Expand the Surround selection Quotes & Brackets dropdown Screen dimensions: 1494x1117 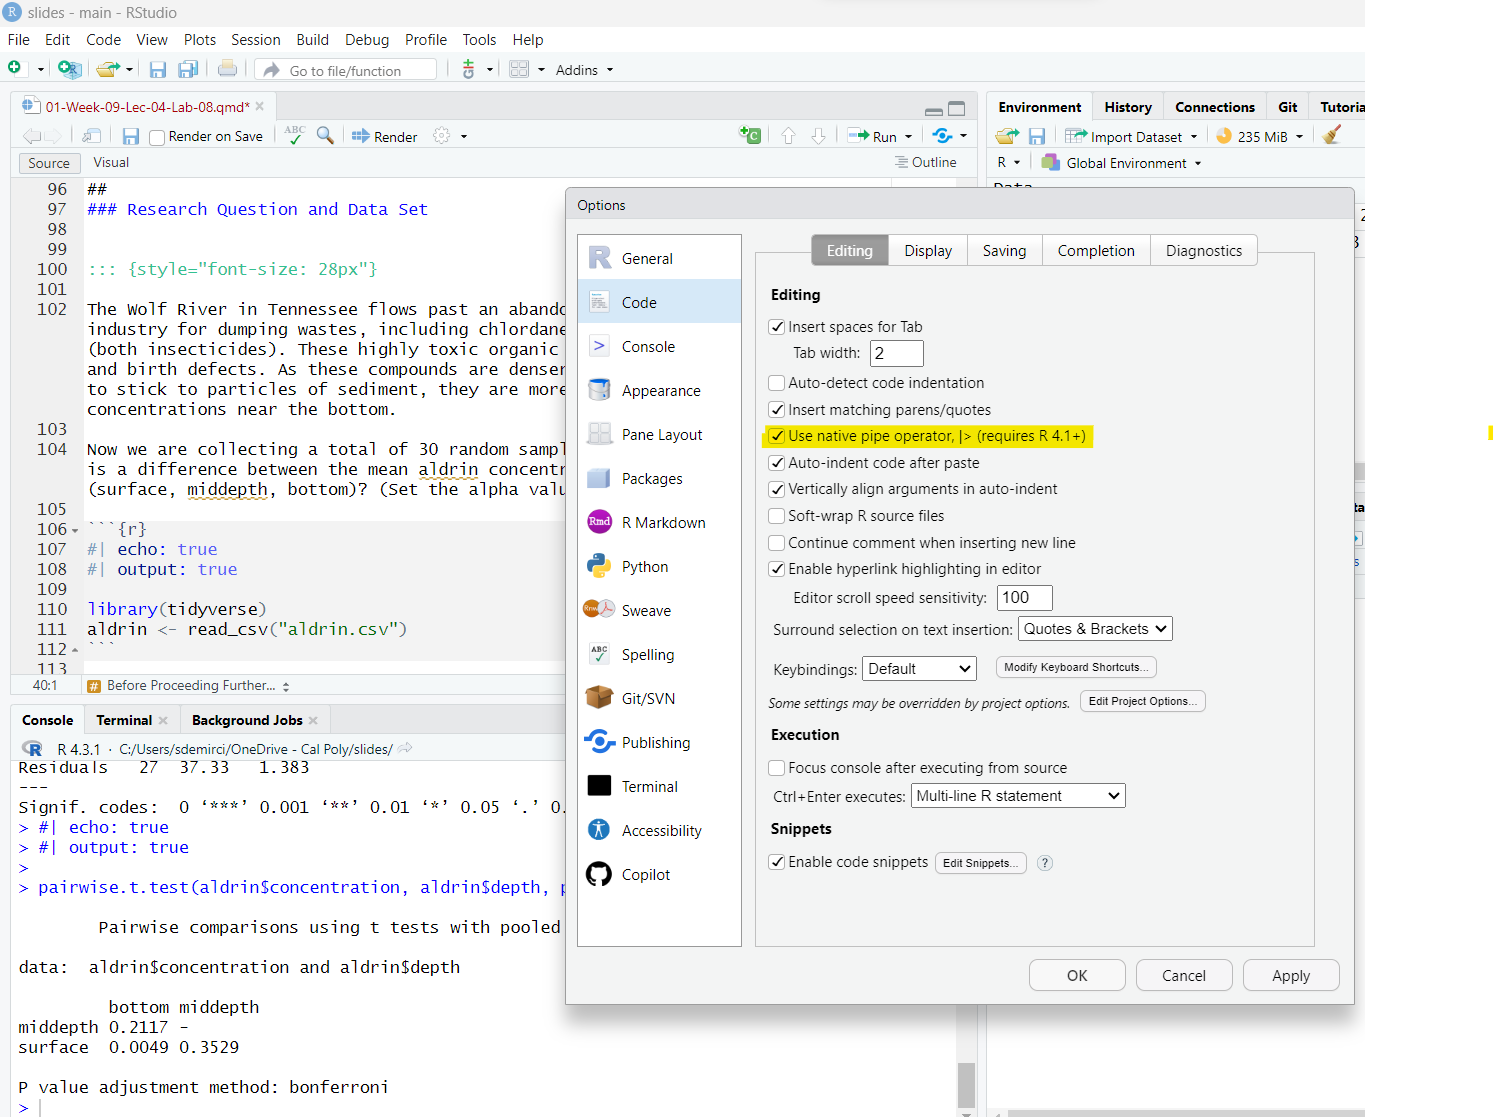tap(1095, 629)
